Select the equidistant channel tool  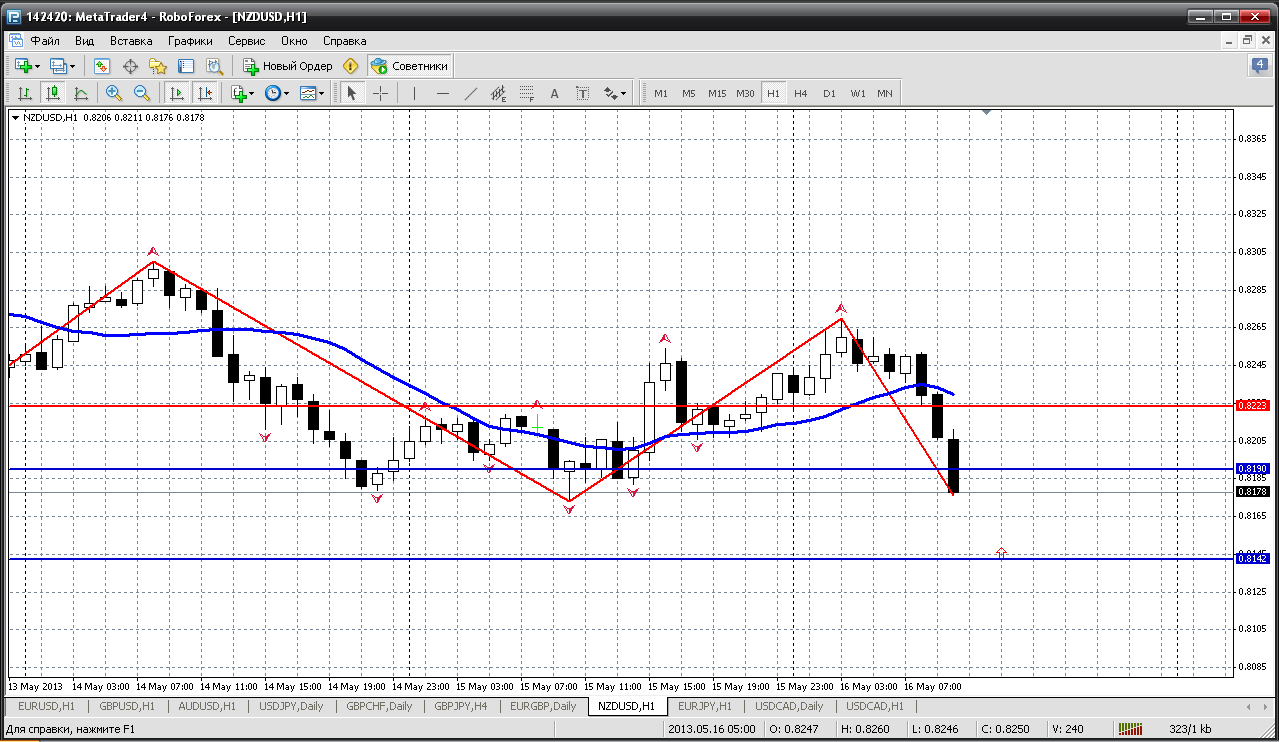[x=499, y=93]
